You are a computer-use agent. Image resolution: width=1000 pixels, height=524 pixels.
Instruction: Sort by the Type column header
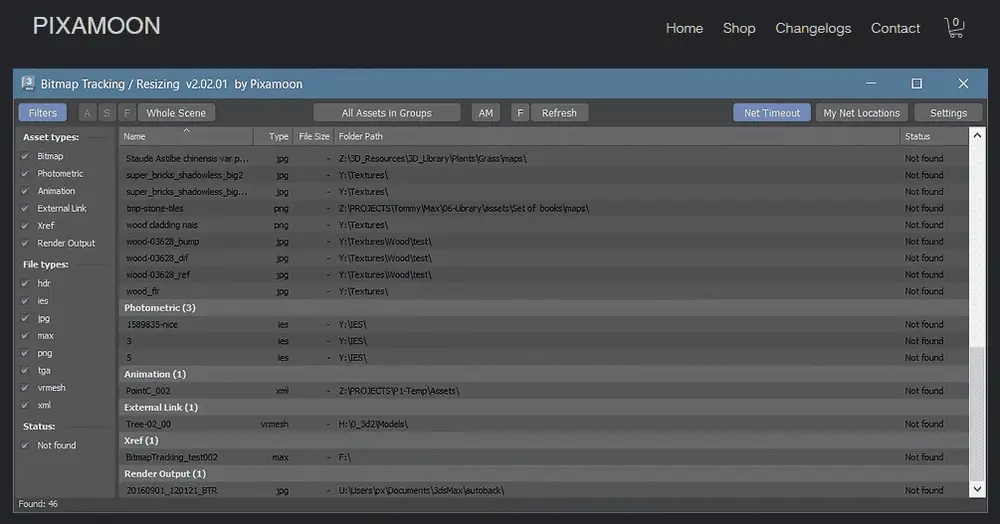click(x=273, y=136)
